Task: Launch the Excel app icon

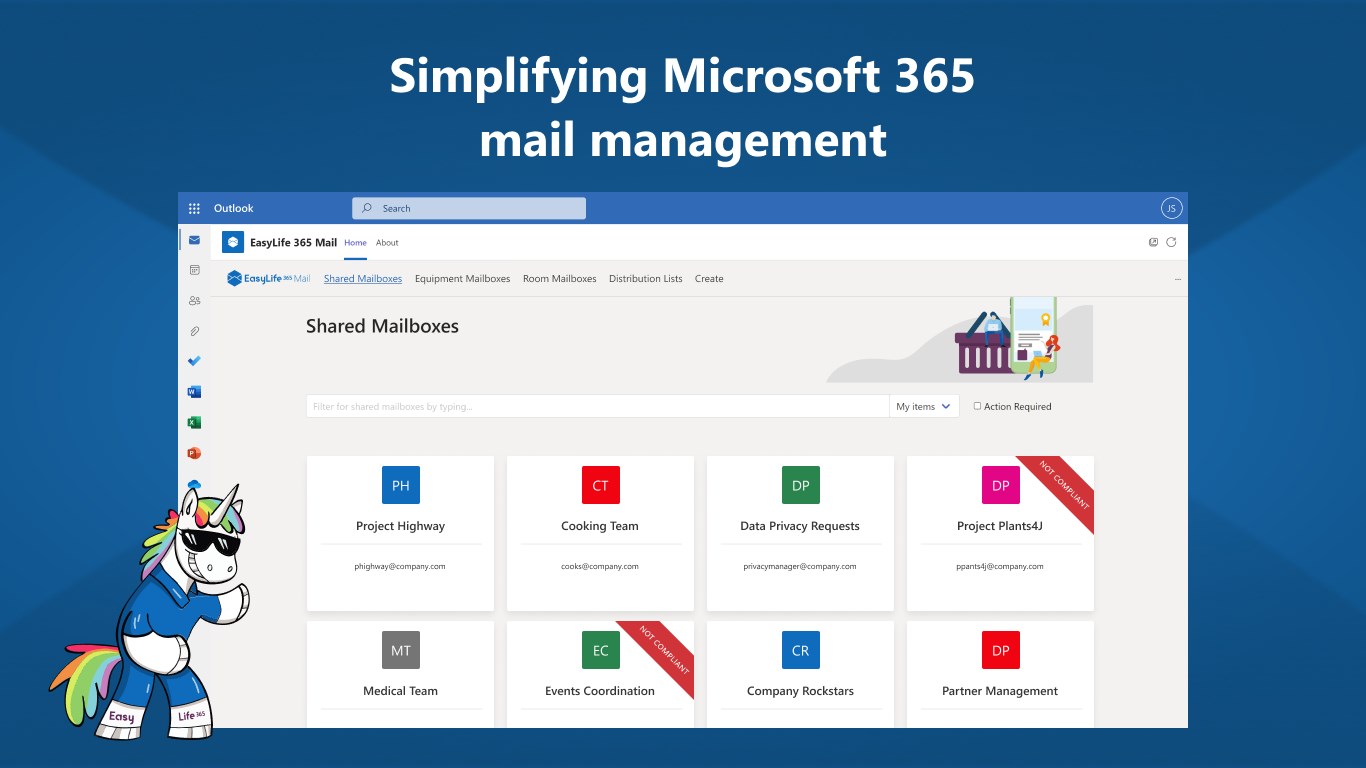Action: tap(194, 422)
